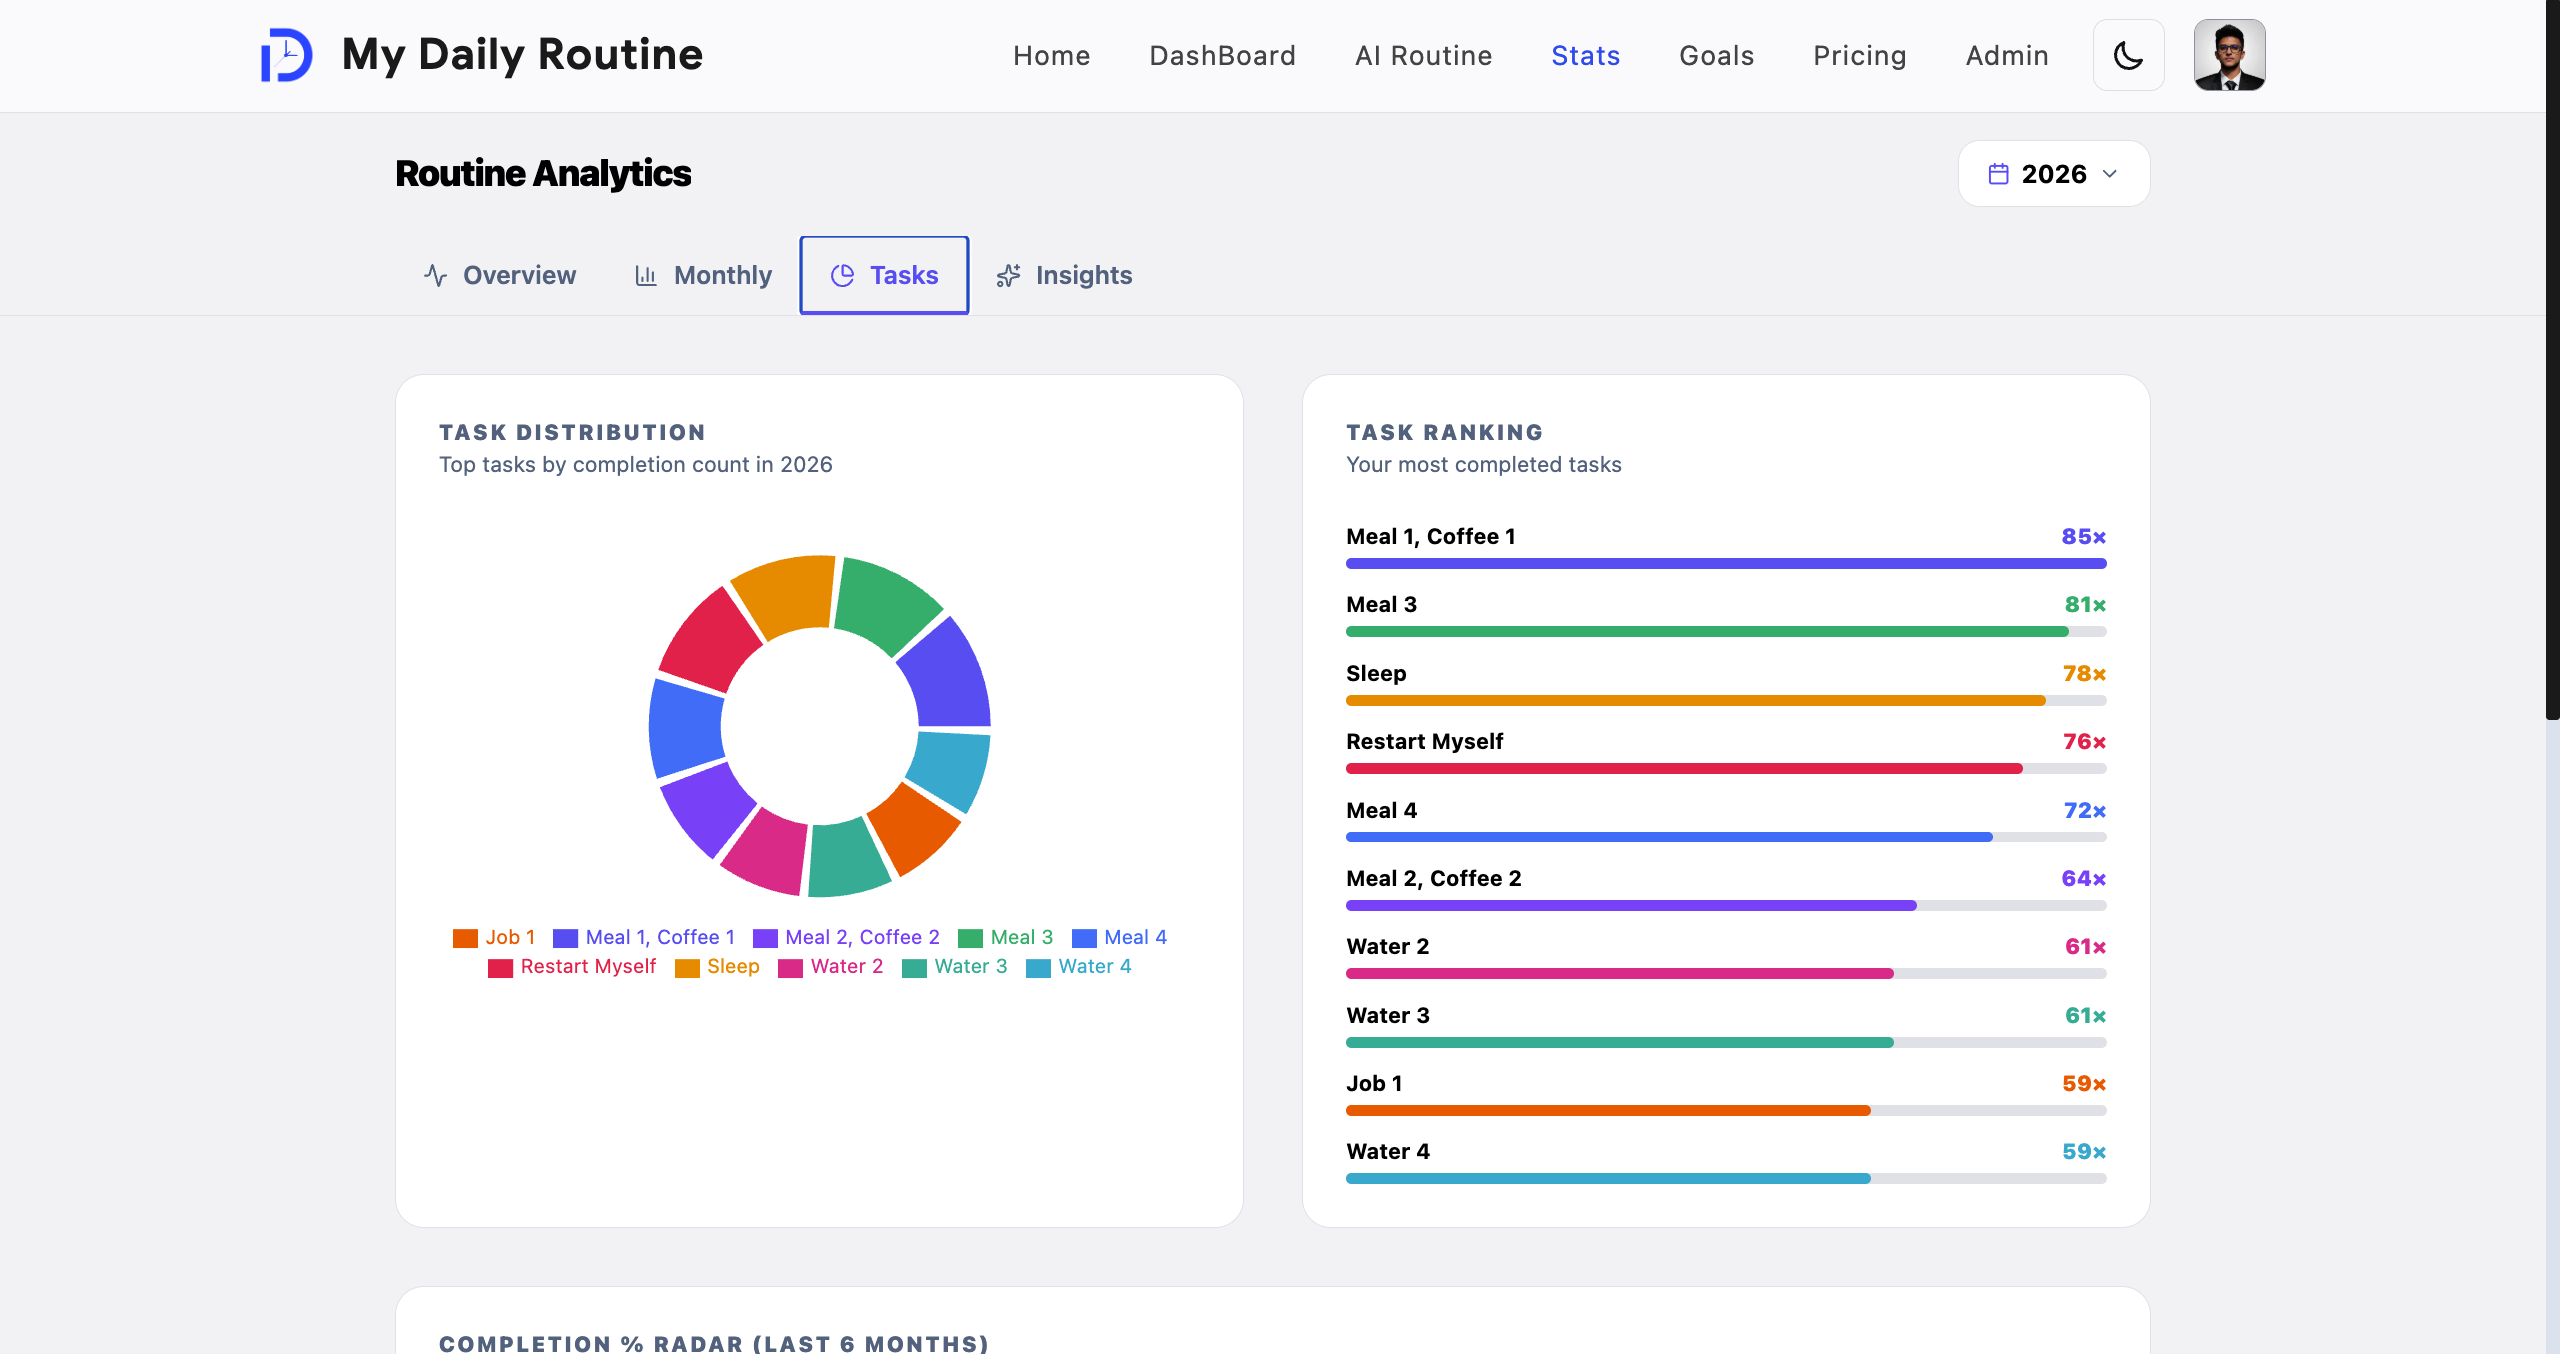
Task: Click the My Daily Routine title text
Action: click(522, 55)
